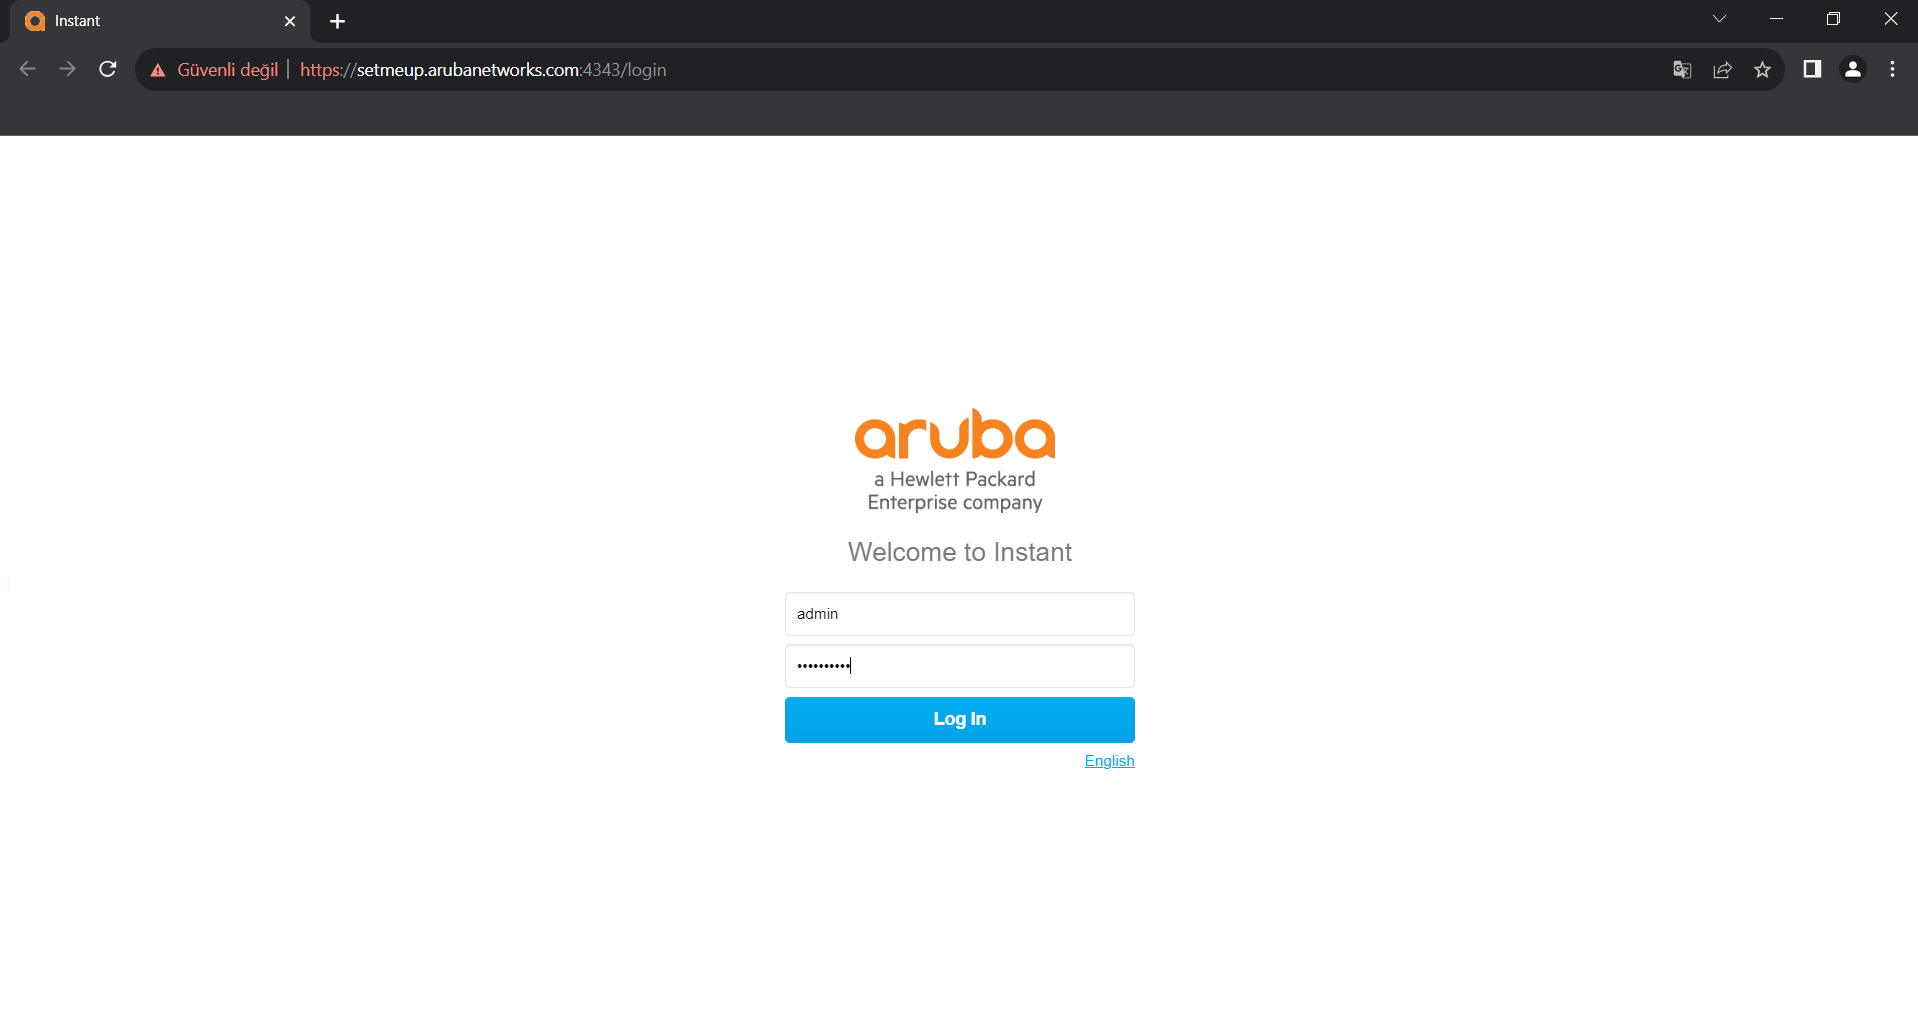The image size is (1918, 1012).
Task: Select the Instant browser tab
Action: click(x=150, y=21)
